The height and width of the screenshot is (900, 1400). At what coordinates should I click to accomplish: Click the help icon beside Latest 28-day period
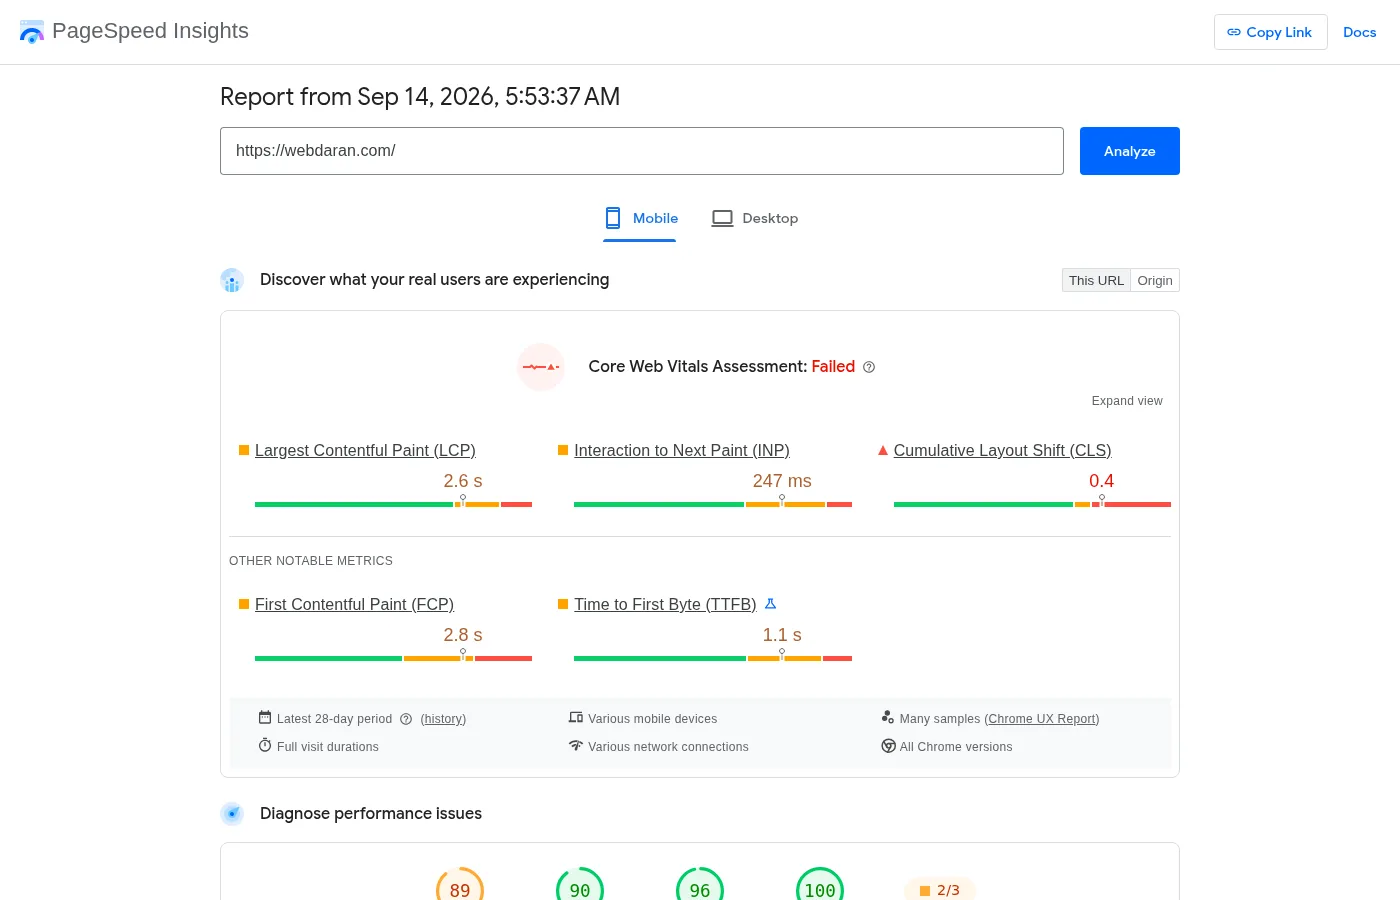point(406,719)
